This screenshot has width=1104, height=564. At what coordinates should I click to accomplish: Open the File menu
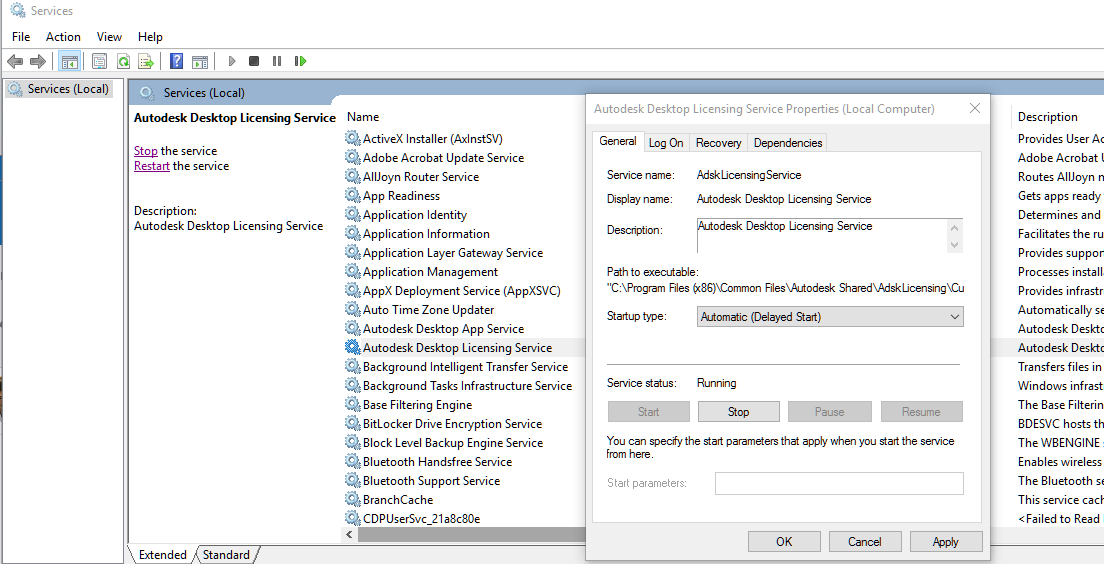[21, 37]
